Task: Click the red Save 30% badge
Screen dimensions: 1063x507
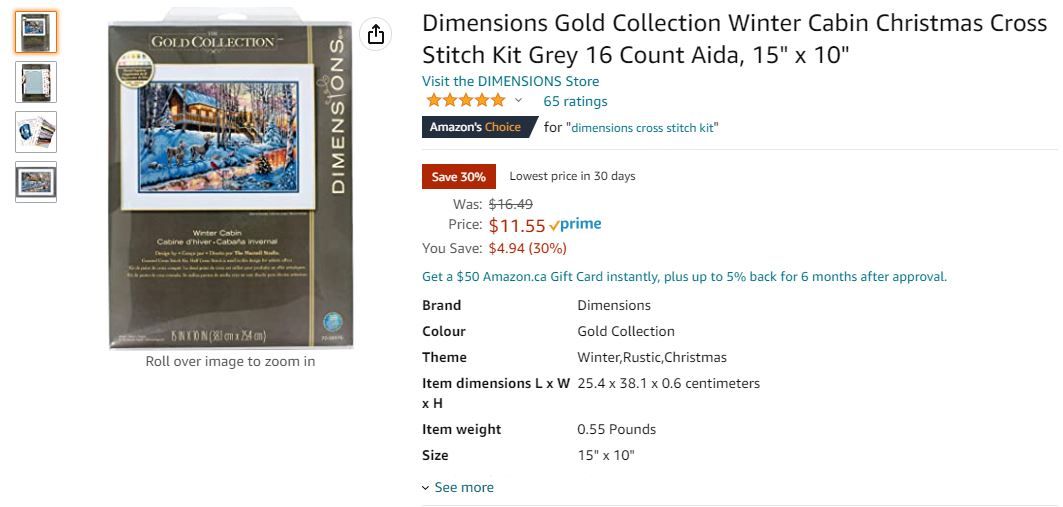Action: pyautogui.click(x=459, y=177)
